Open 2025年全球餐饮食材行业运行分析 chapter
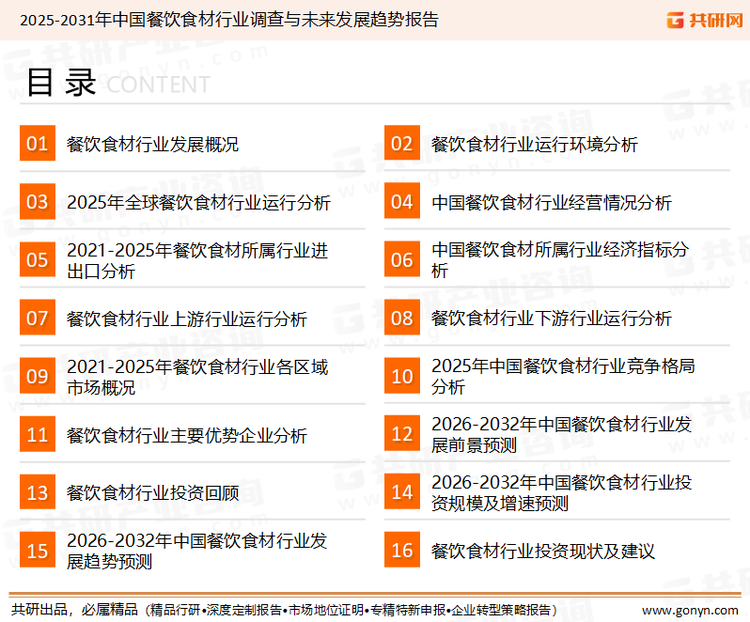 [x=198, y=203]
